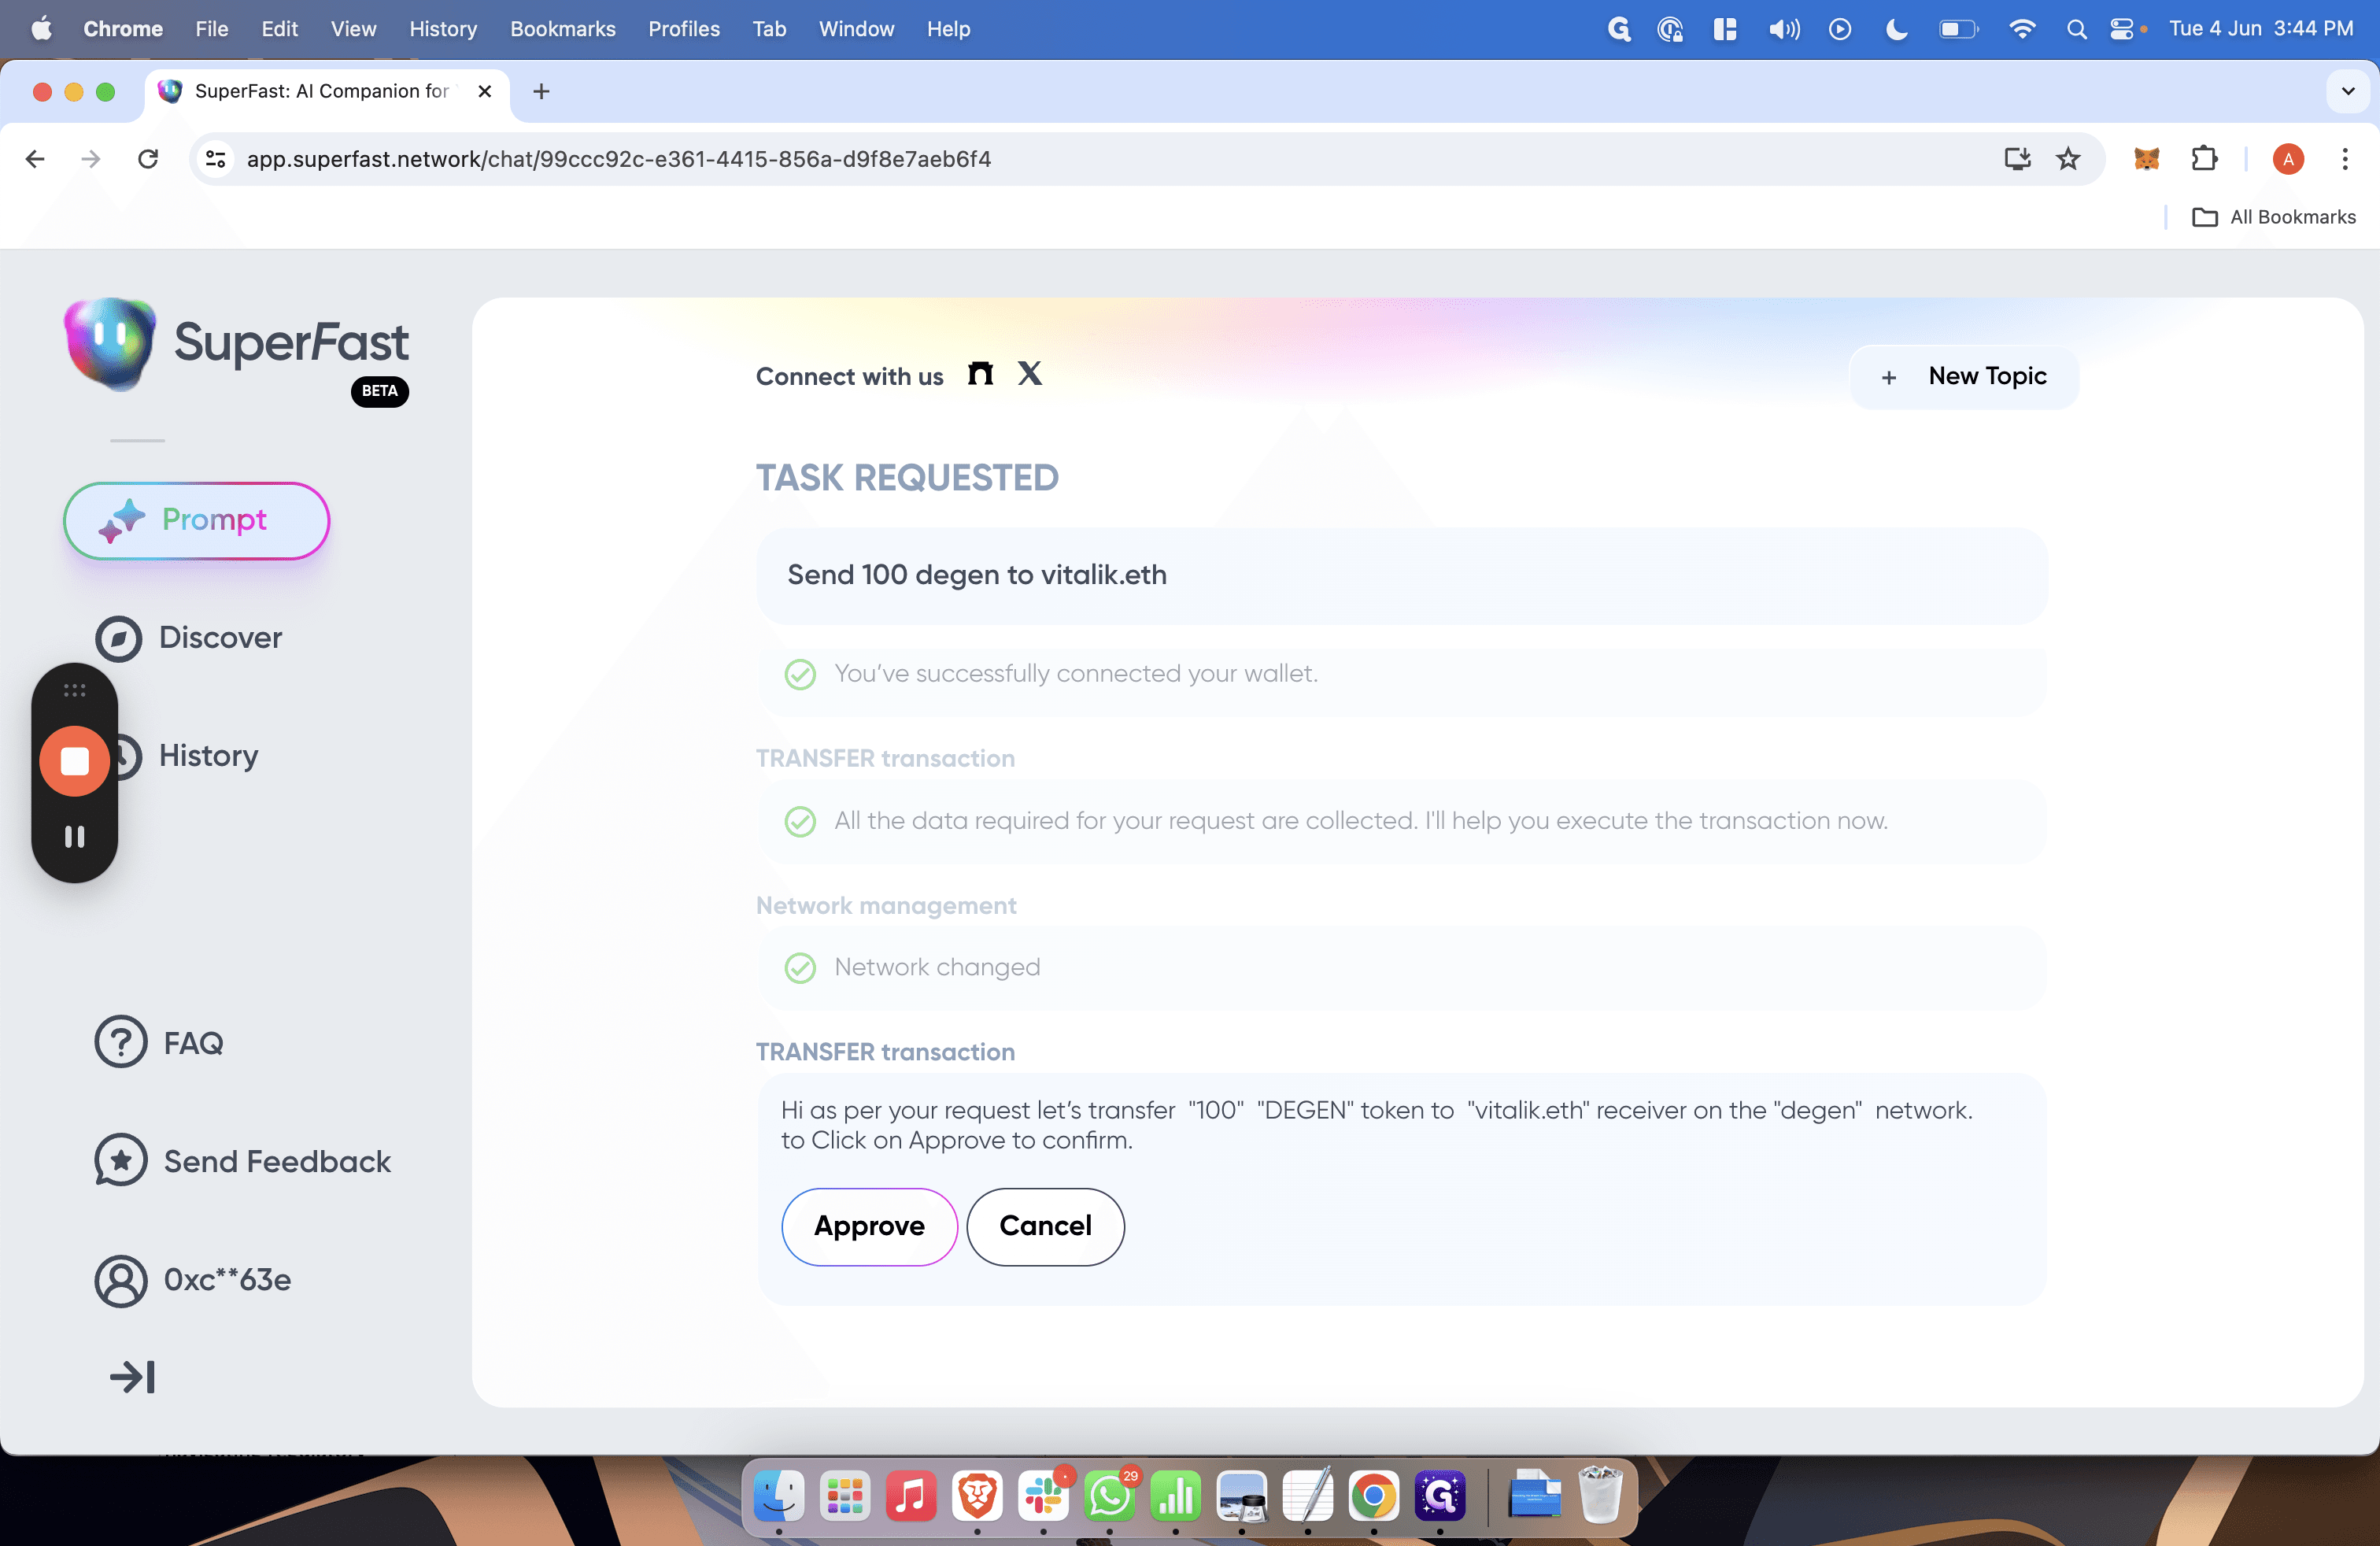Start a New Topic
2380x1546 pixels.
click(x=1964, y=377)
